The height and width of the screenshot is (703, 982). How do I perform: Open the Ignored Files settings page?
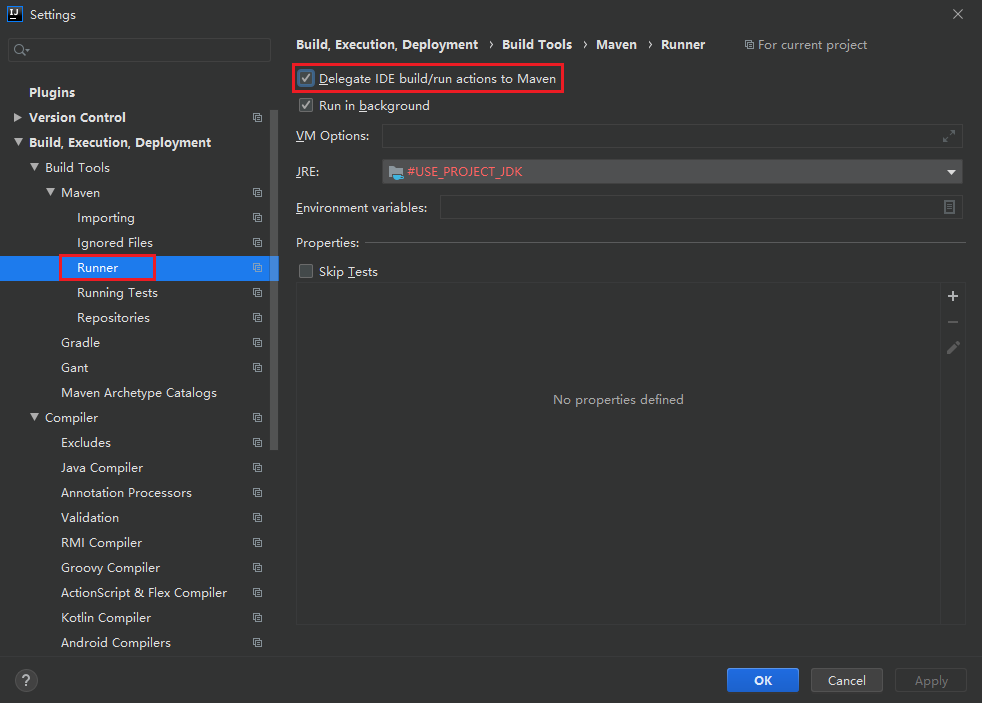pyautogui.click(x=115, y=243)
